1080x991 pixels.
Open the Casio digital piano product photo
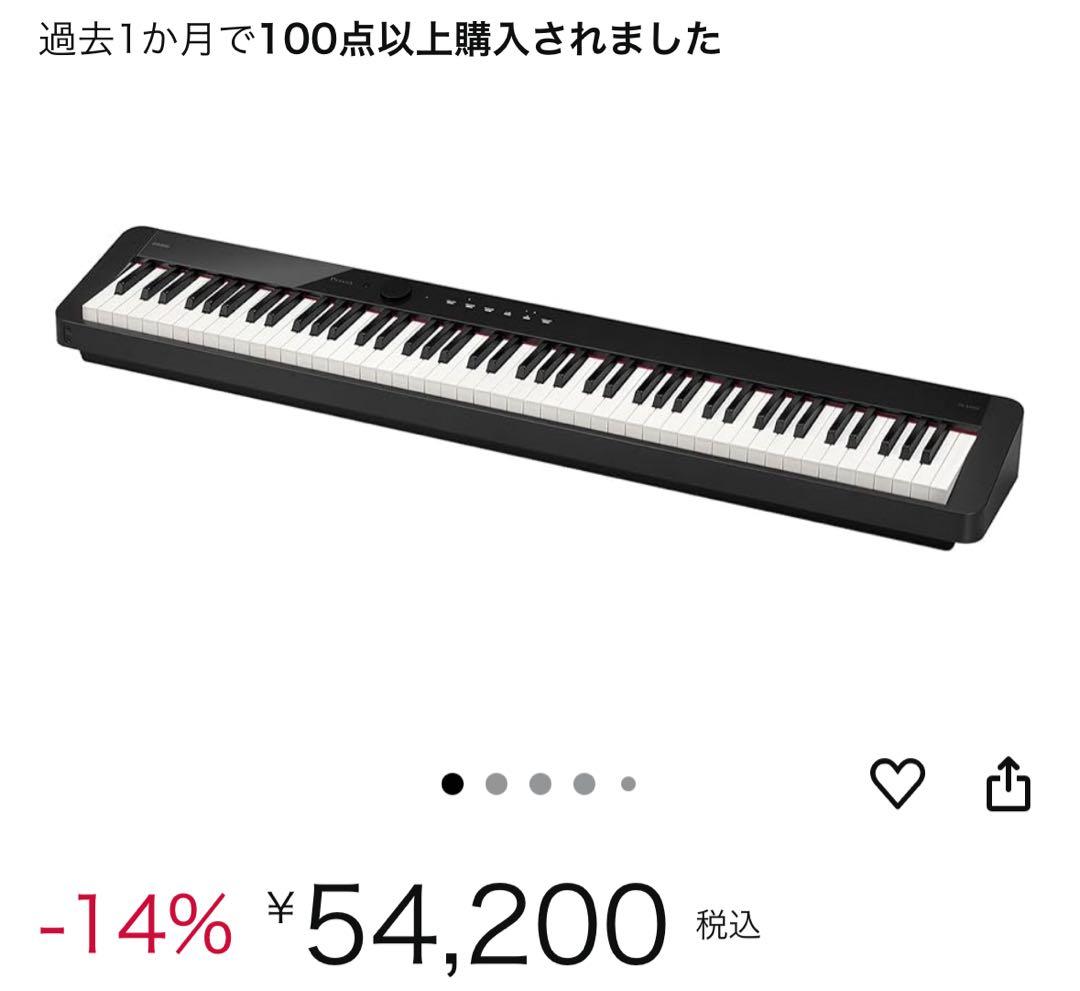point(539,388)
